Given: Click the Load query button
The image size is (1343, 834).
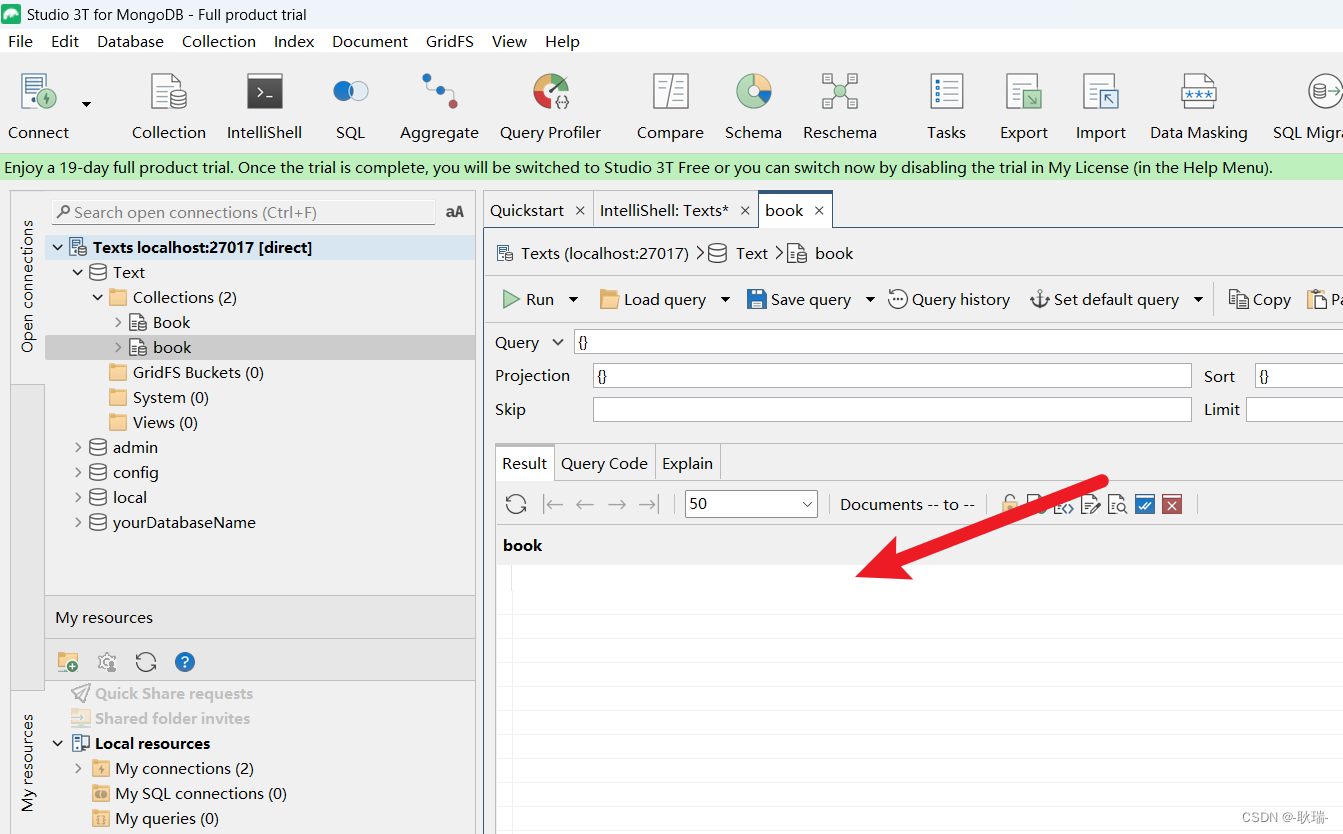Looking at the screenshot, I should (653, 299).
